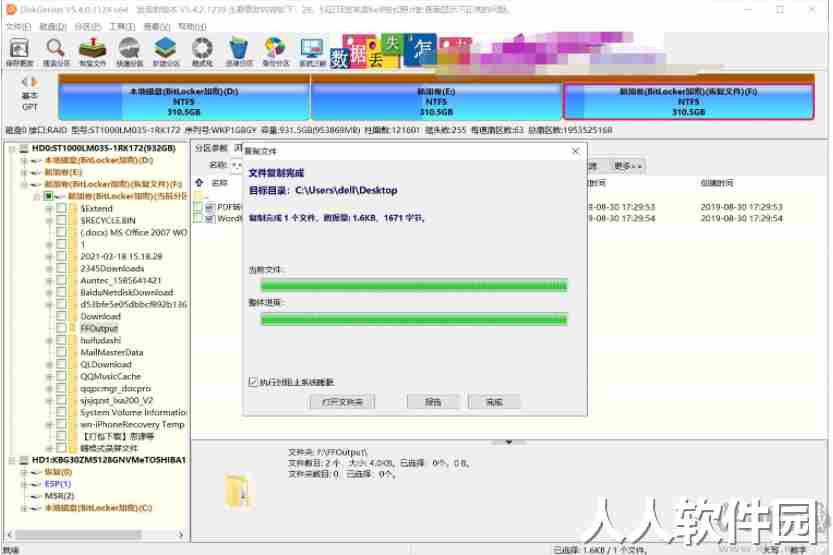Click the data recovery banner in toolbar
Image resolution: width=833 pixels, height=555 pixels.
[401, 52]
